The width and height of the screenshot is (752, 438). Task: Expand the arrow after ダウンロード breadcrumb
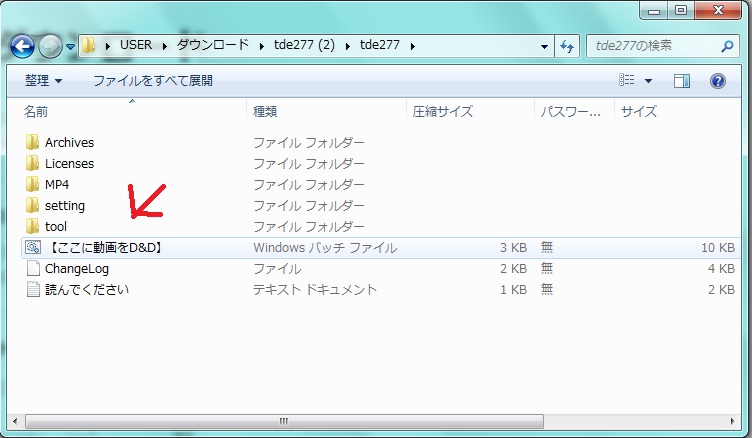(261, 46)
